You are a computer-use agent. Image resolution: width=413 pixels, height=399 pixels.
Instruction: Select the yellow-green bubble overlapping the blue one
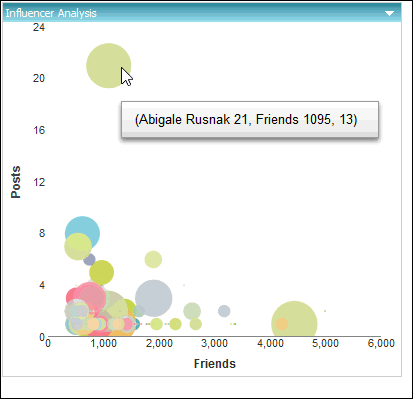pyautogui.click(x=78, y=246)
